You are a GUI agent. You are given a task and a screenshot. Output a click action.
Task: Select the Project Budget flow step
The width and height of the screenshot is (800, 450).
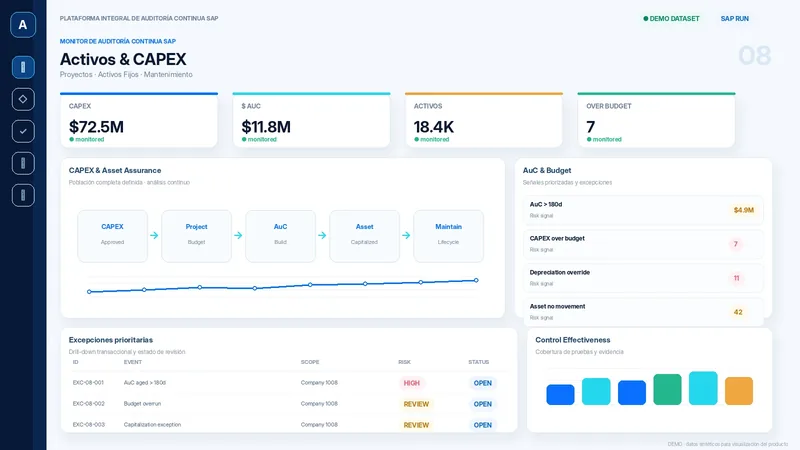tap(196, 236)
